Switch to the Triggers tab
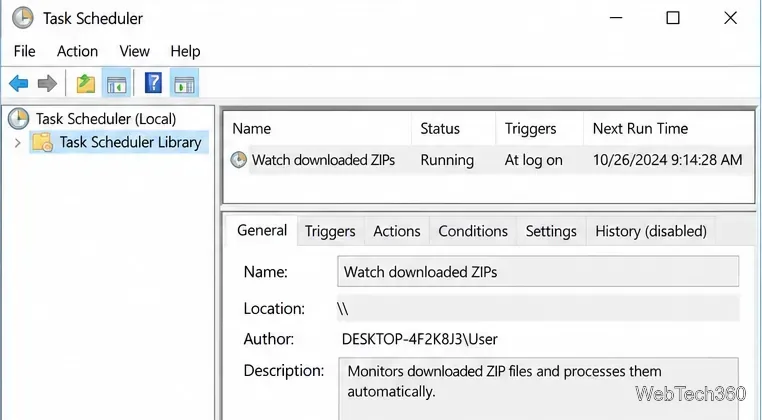The width and height of the screenshot is (762, 420). [330, 231]
